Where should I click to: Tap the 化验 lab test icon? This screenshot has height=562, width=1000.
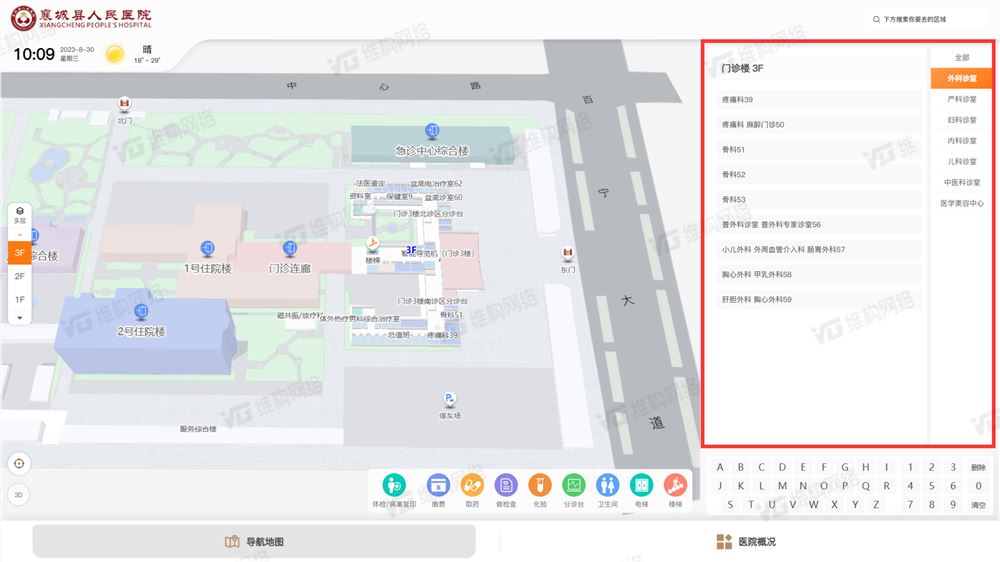(x=540, y=485)
